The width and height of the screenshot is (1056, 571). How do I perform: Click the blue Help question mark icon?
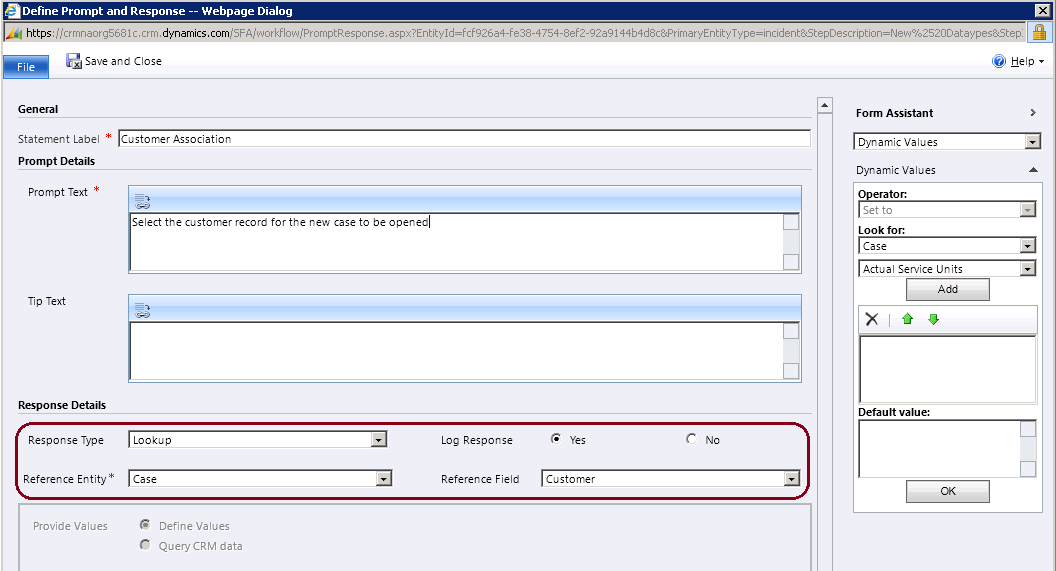tap(998, 62)
